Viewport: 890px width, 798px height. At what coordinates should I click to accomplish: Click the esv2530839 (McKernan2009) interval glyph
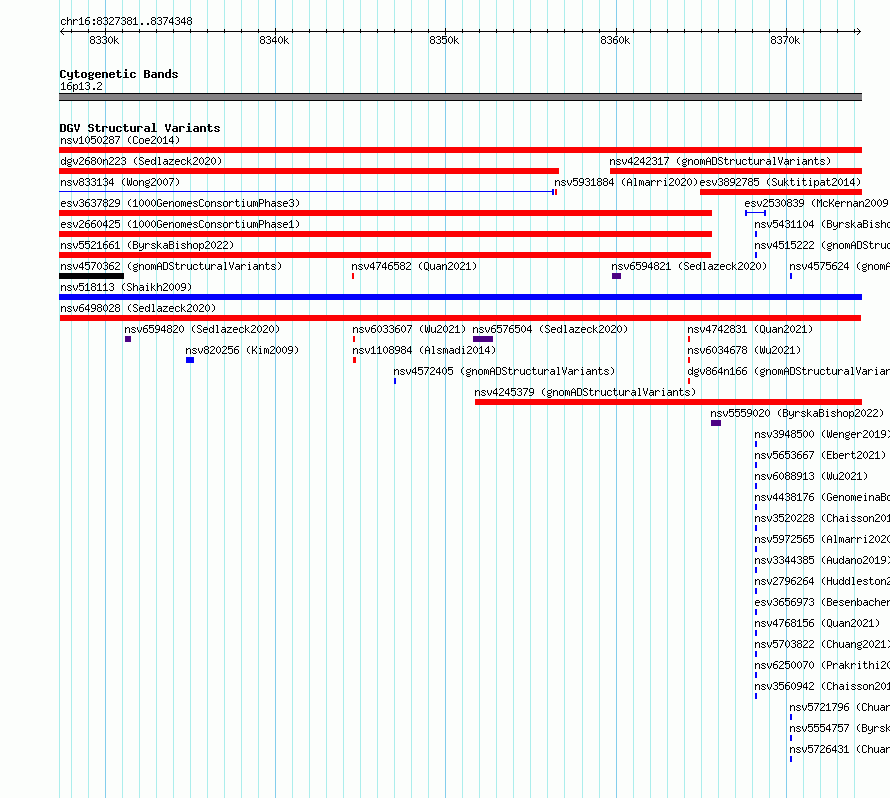(755, 213)
